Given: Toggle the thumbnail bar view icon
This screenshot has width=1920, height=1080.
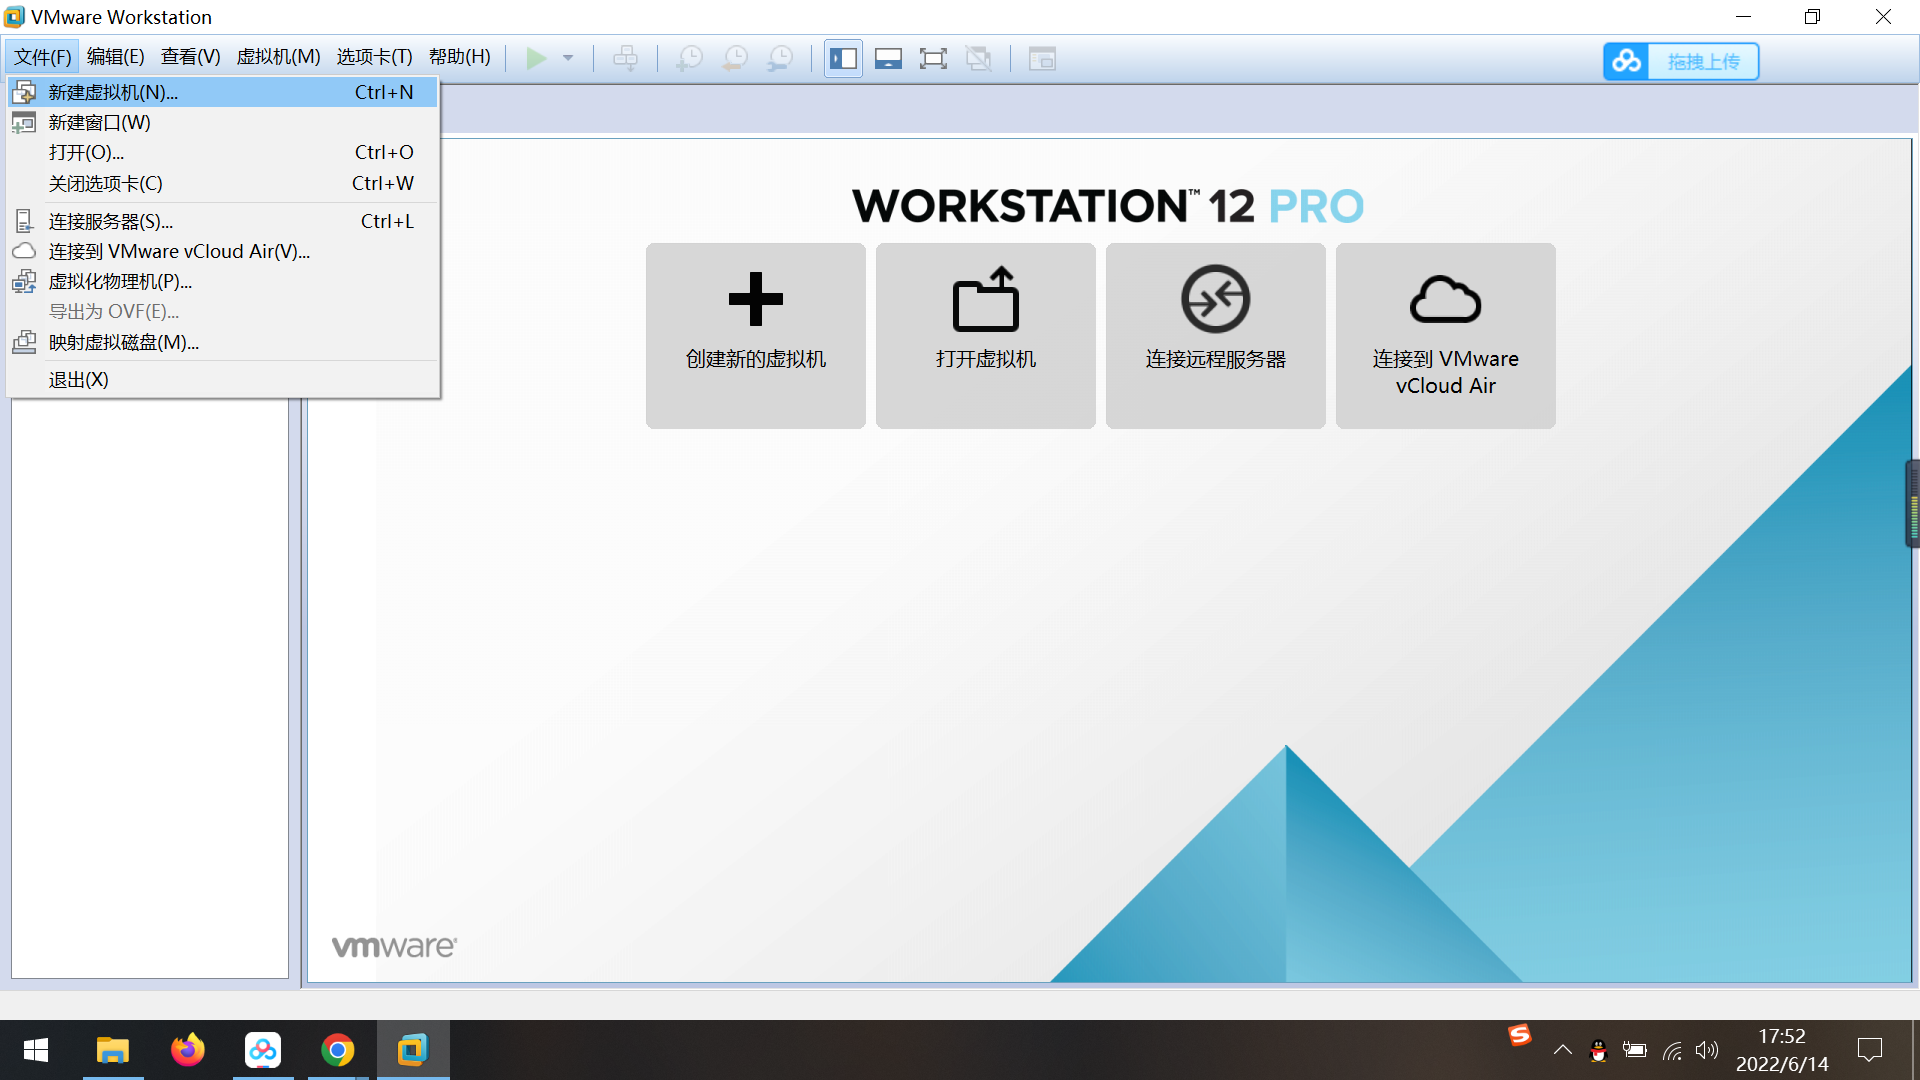Looking at the screenshot, I should pos(888,59).
